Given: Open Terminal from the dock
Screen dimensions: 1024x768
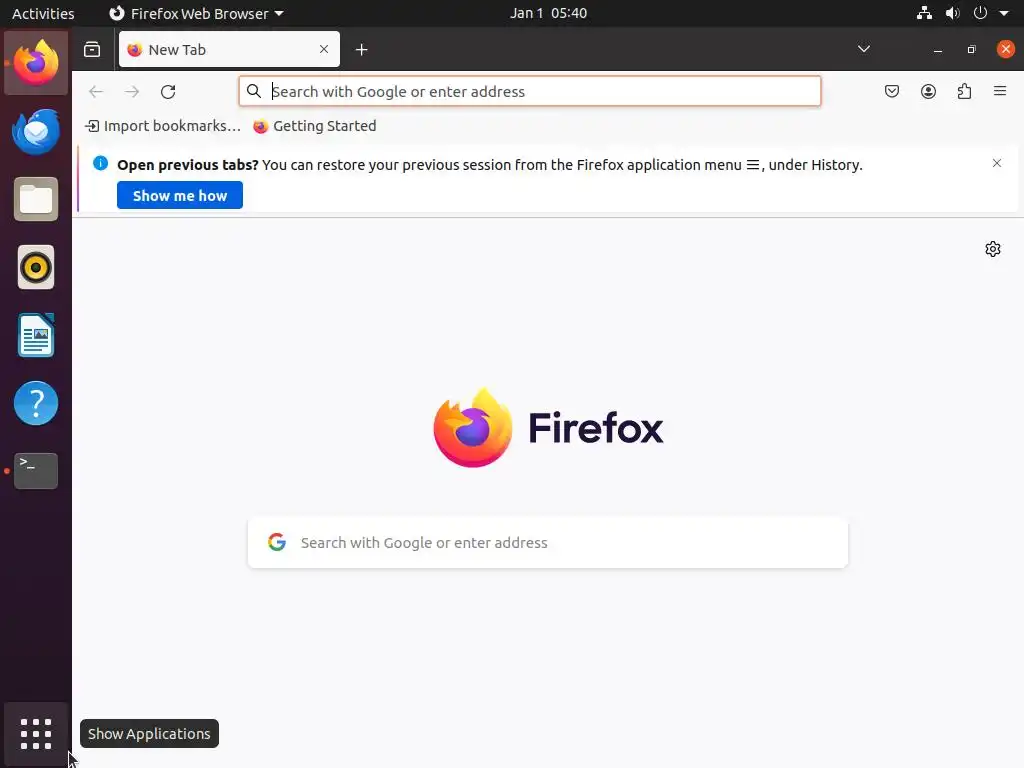Looking at the screenshot, I should [x=36, y=471].
